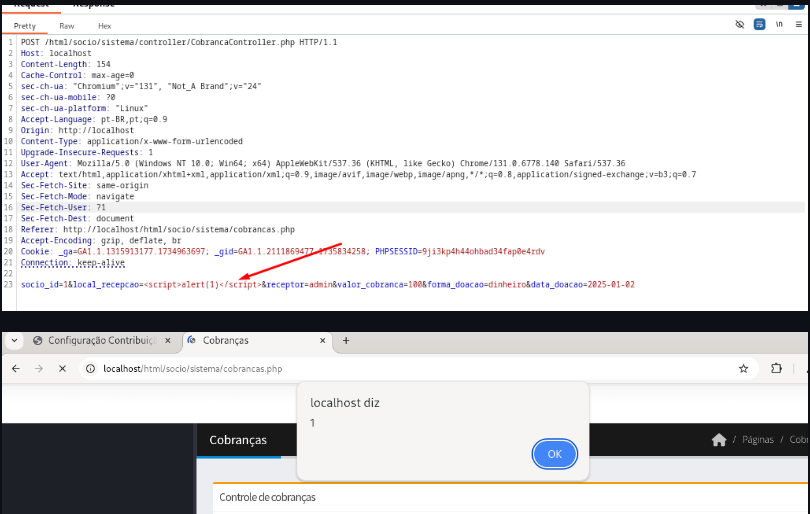Open a new browser tab

point(346,340)
